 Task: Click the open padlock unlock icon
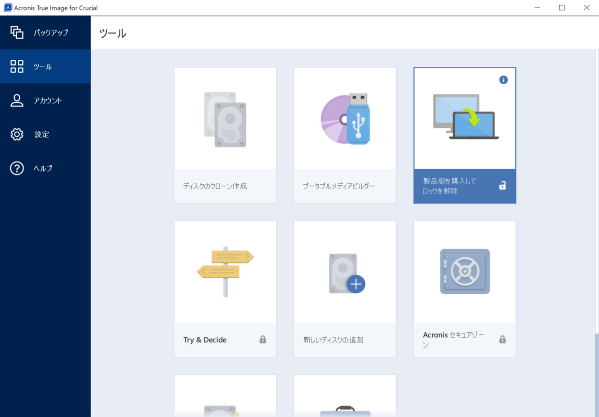tap(502, 186)
